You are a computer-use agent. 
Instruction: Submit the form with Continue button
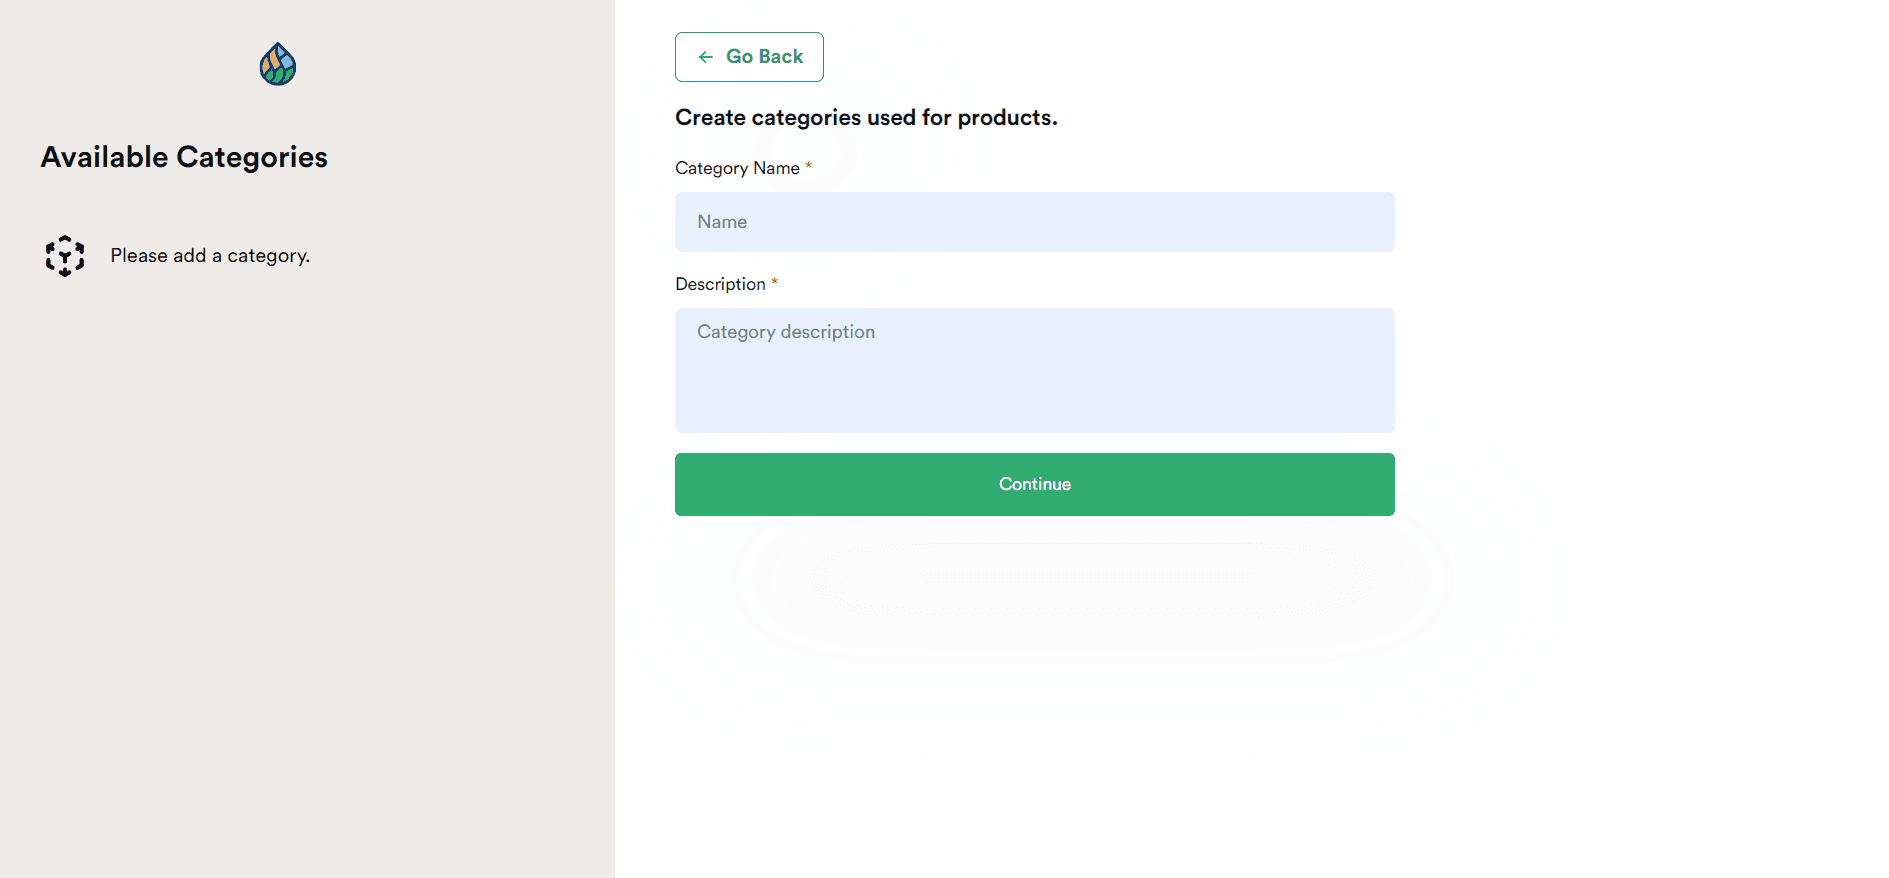(1034, 484)
